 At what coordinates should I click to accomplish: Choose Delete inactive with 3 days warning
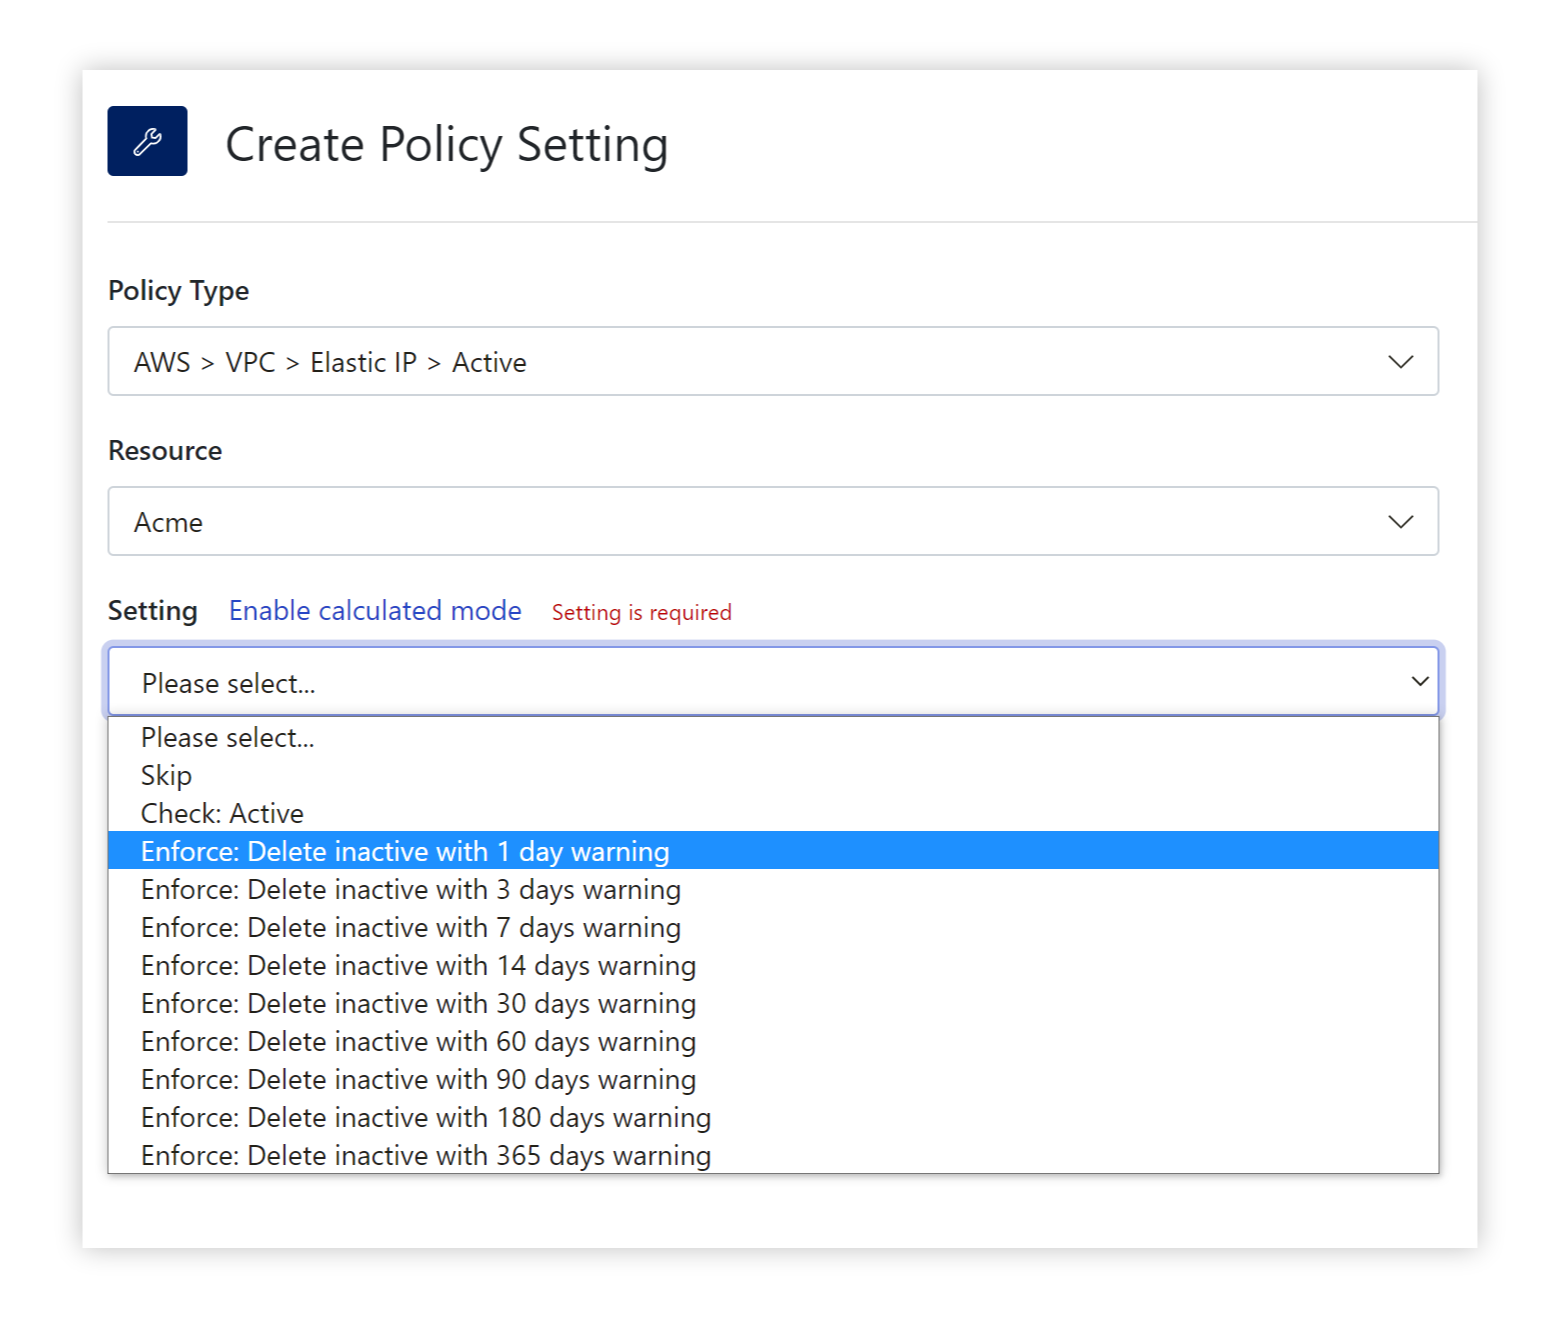pos(773,889)
